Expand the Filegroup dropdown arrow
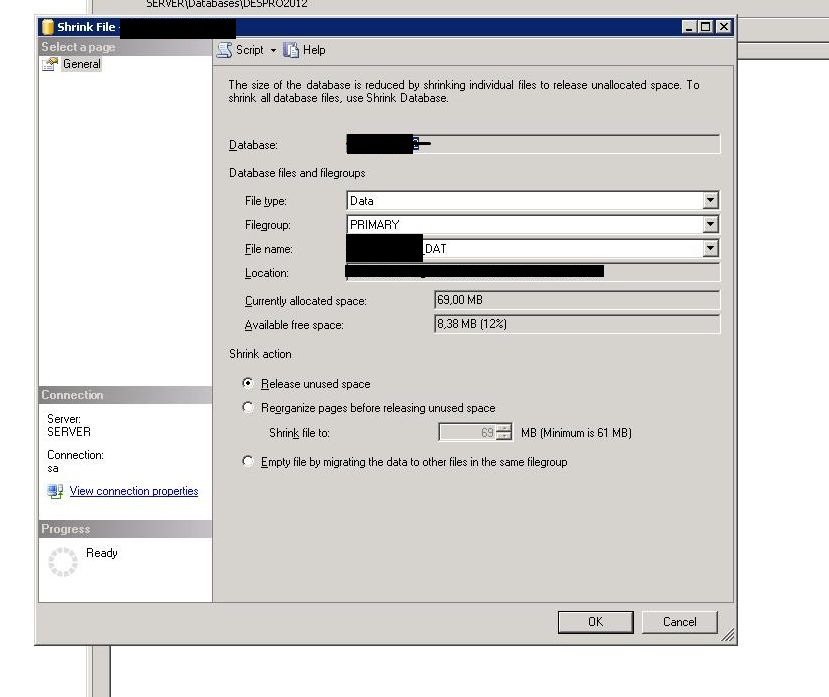This screenshot has height=697, width=829. click(x=711, y=224)
